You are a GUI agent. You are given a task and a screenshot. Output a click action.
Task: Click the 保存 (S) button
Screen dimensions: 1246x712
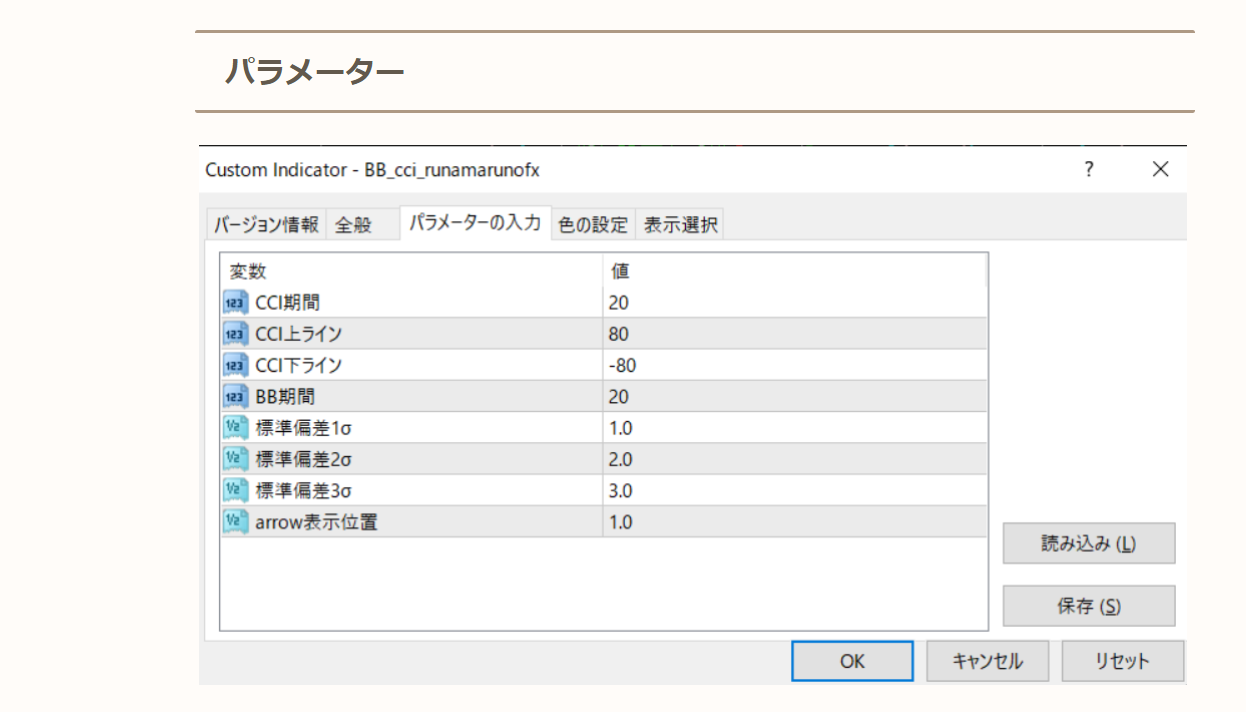[1088, 606]
